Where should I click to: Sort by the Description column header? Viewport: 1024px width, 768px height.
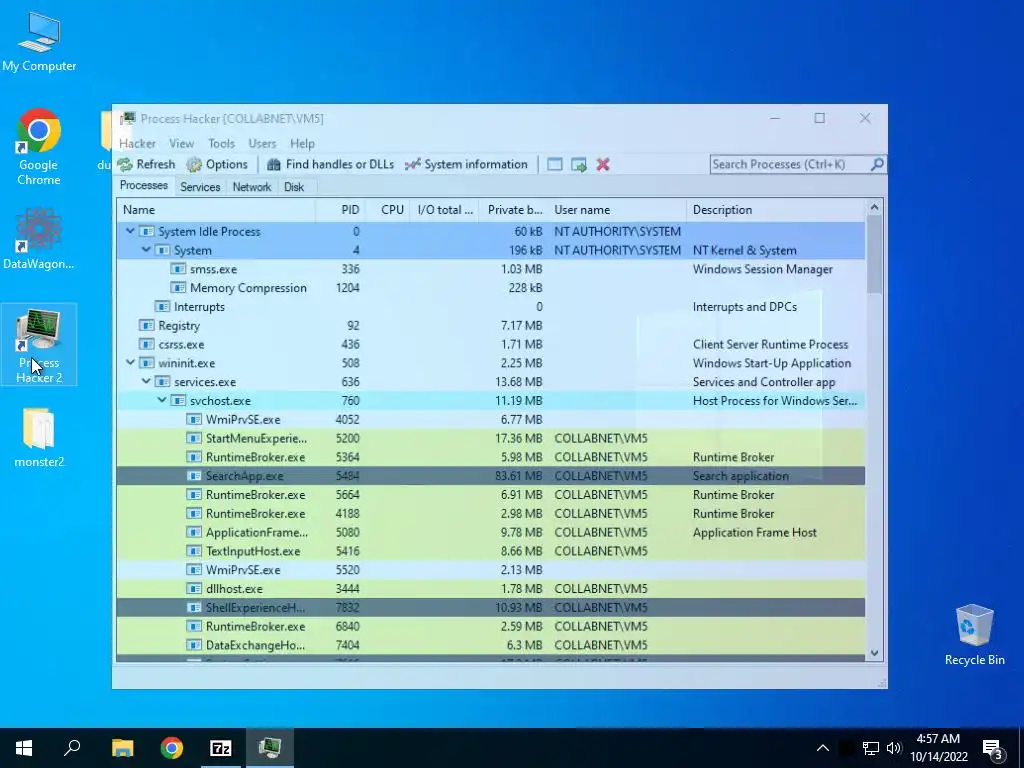pos(776,210)
